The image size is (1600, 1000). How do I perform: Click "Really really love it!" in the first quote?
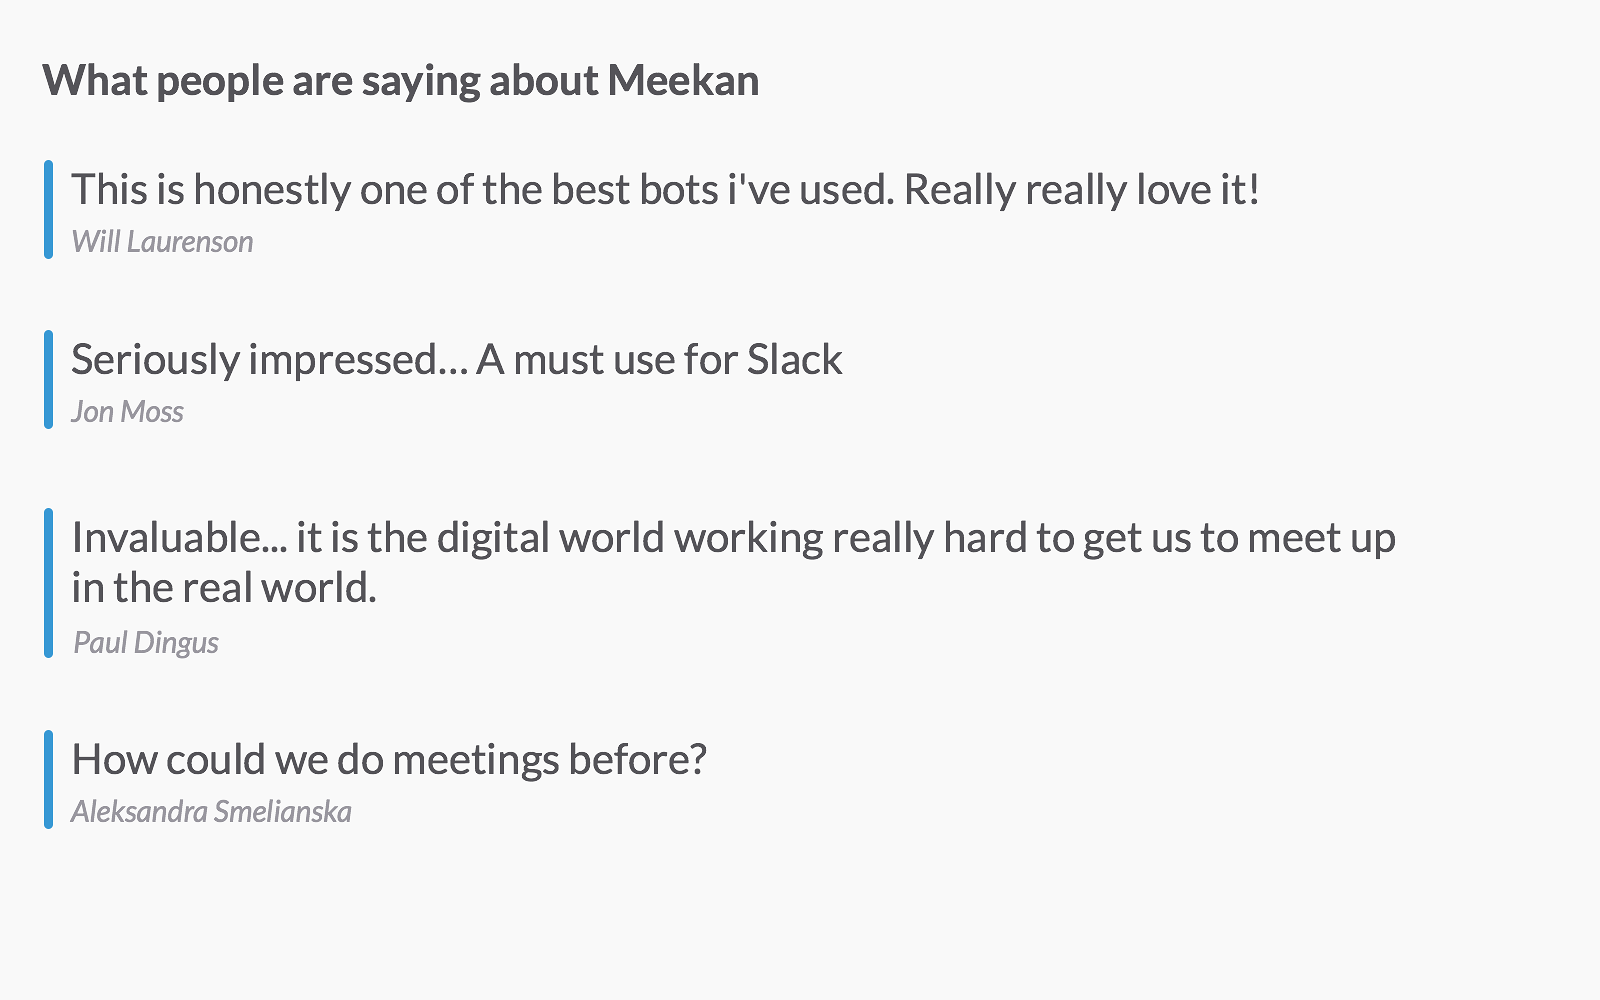pos(1082,190)
